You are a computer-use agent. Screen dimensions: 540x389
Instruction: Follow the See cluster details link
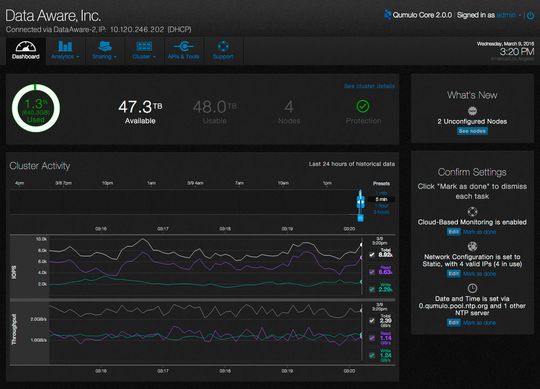pyautogui.click(x=369, y=86)
